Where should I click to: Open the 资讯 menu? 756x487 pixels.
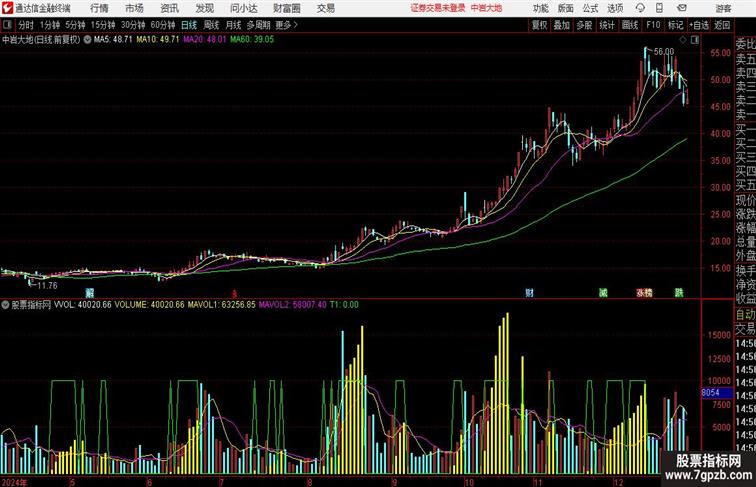point(169,8)
